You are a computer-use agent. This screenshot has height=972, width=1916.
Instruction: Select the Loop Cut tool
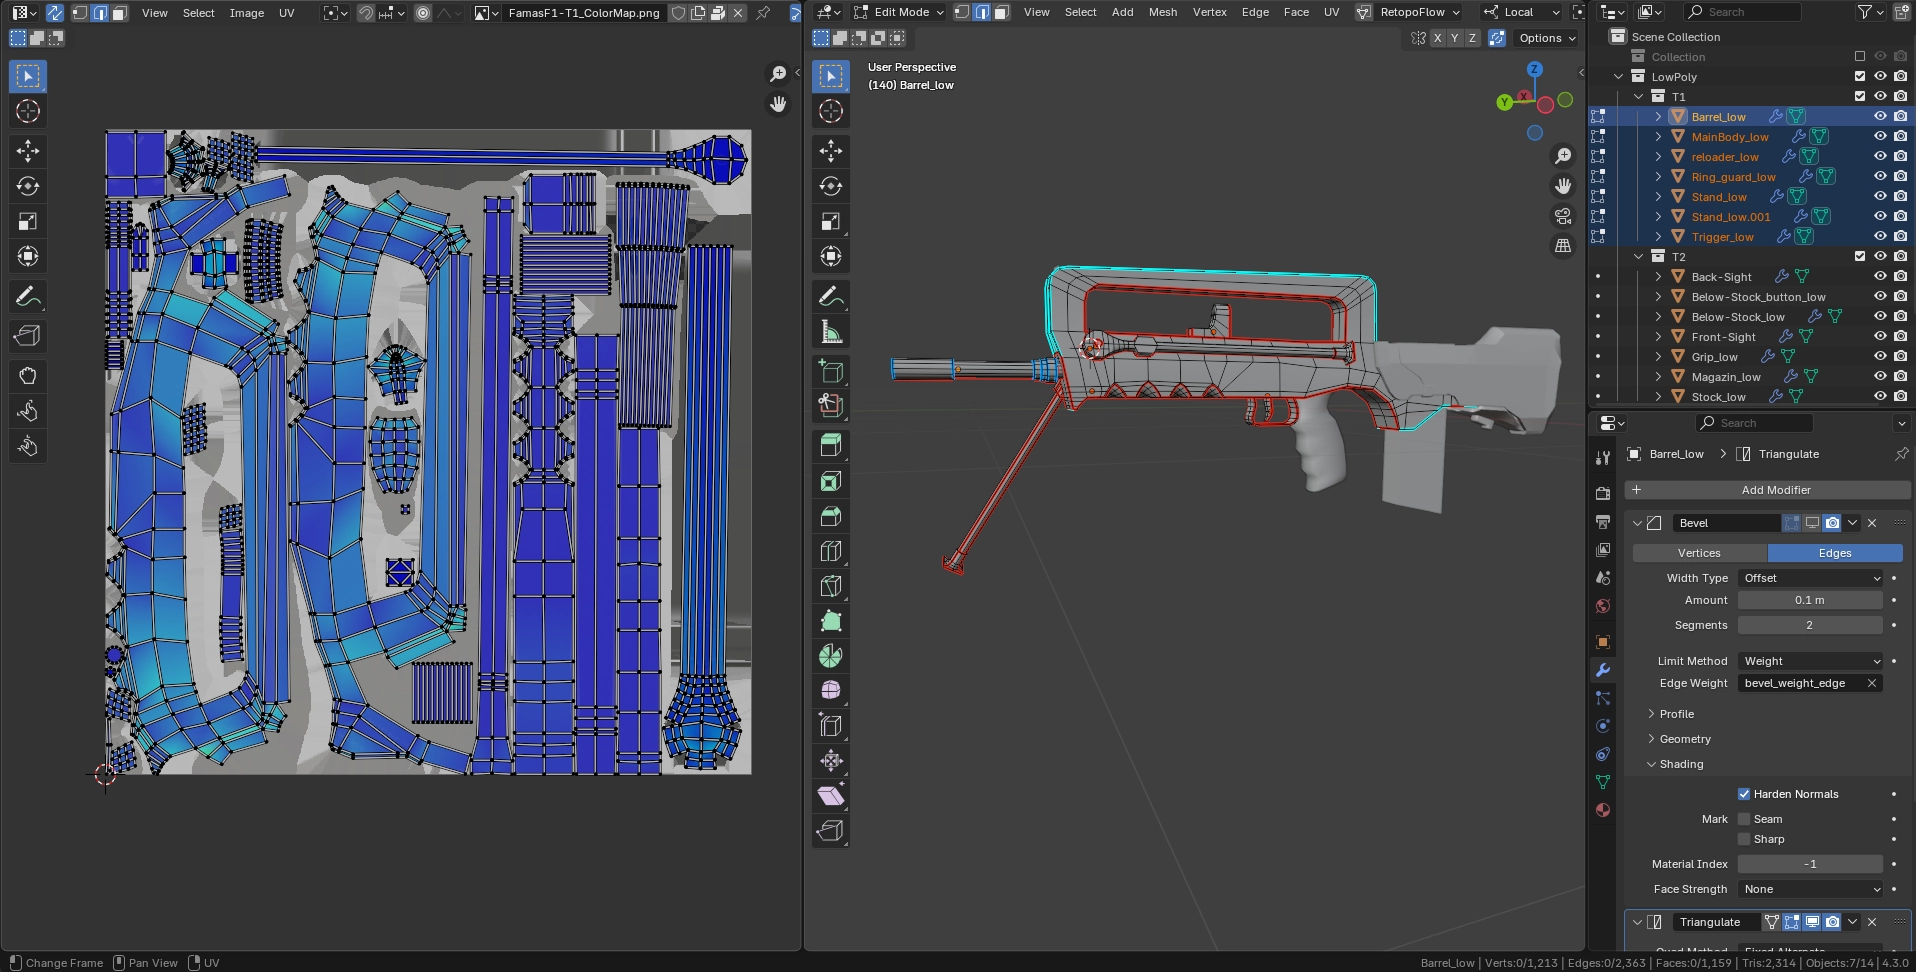[830, 551]
